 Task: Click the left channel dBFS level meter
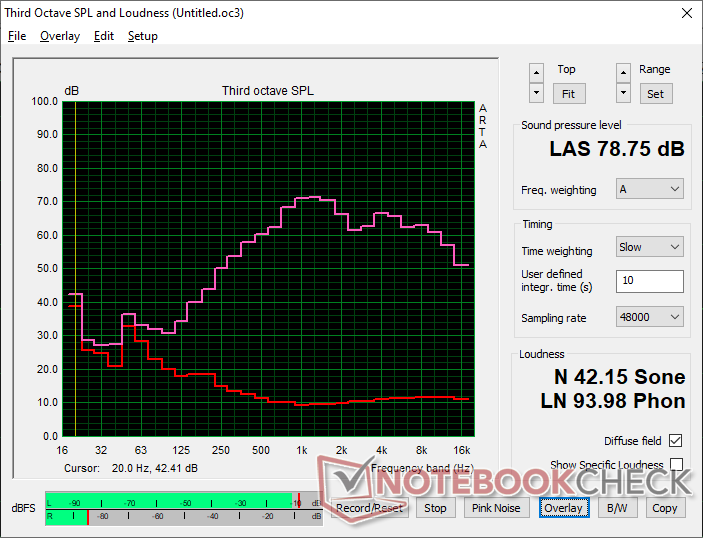184,501
